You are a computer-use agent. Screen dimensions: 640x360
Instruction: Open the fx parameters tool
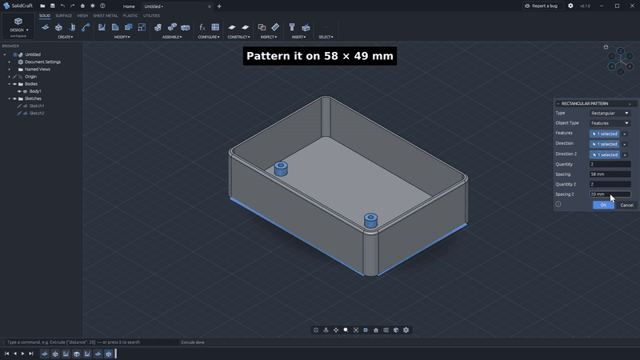202,27
